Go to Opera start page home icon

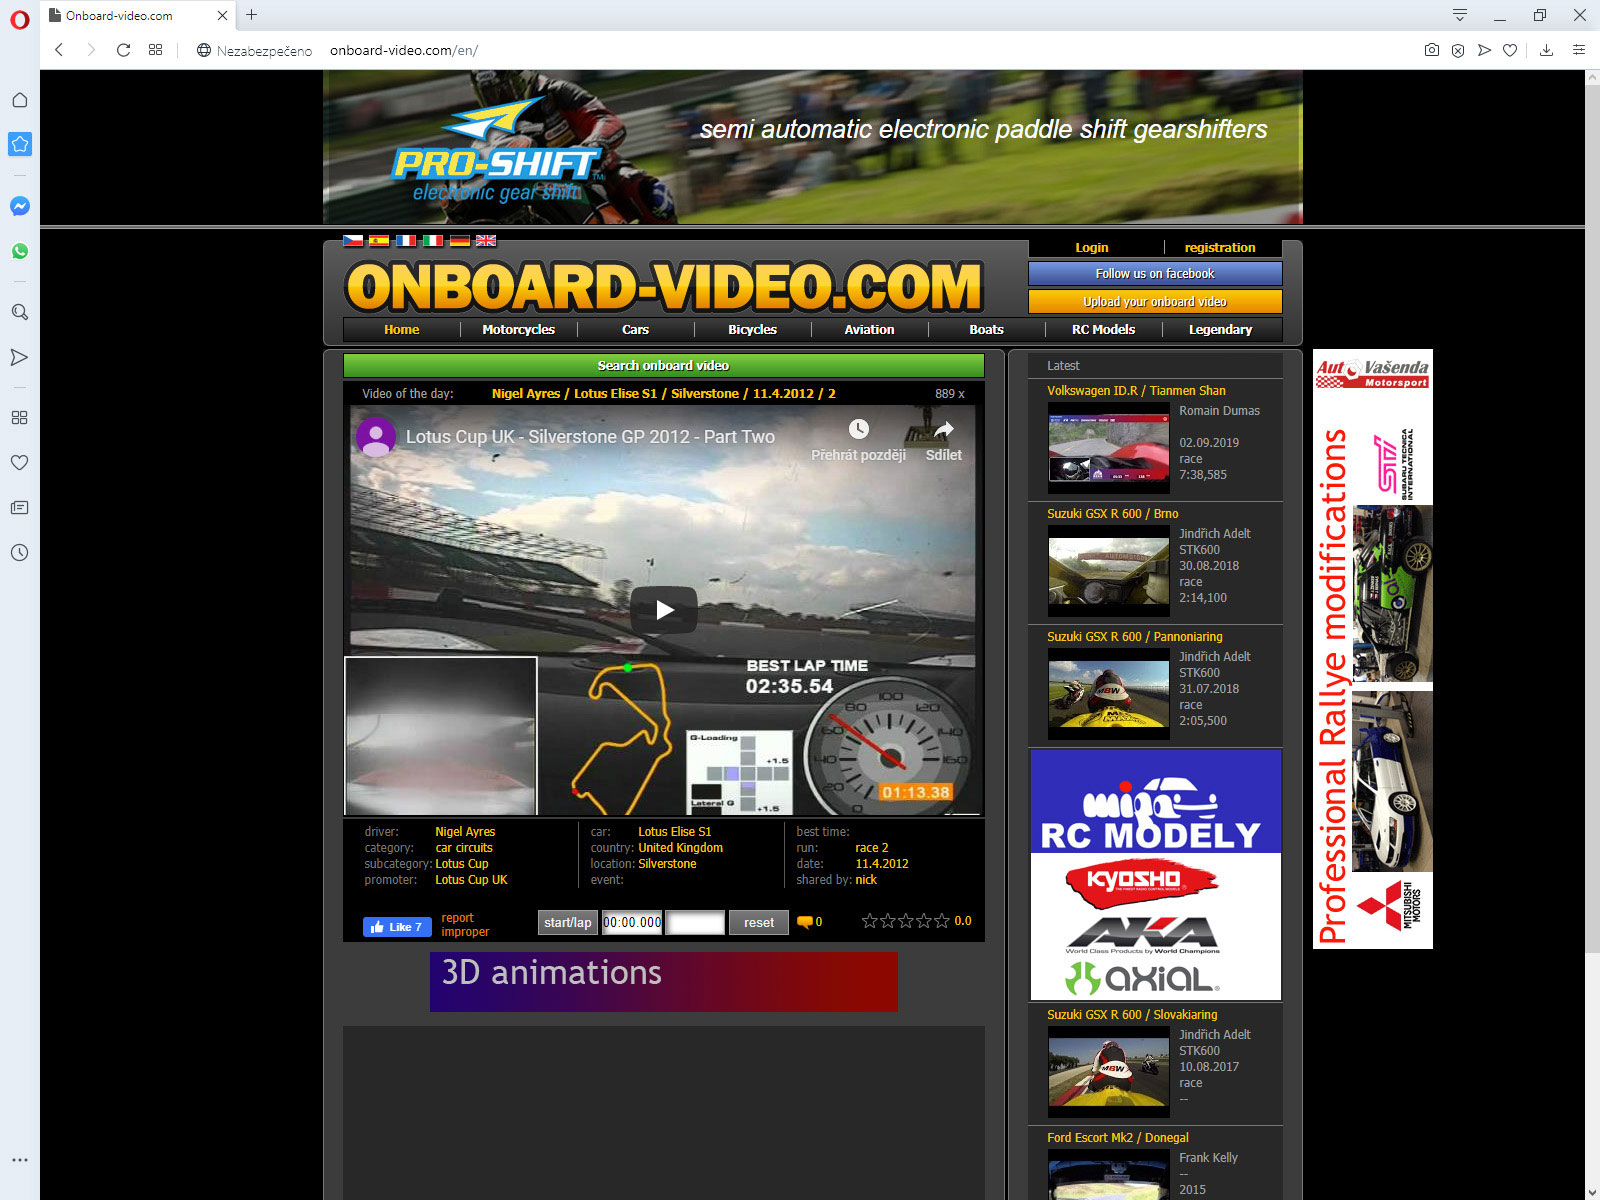[19, 100]
